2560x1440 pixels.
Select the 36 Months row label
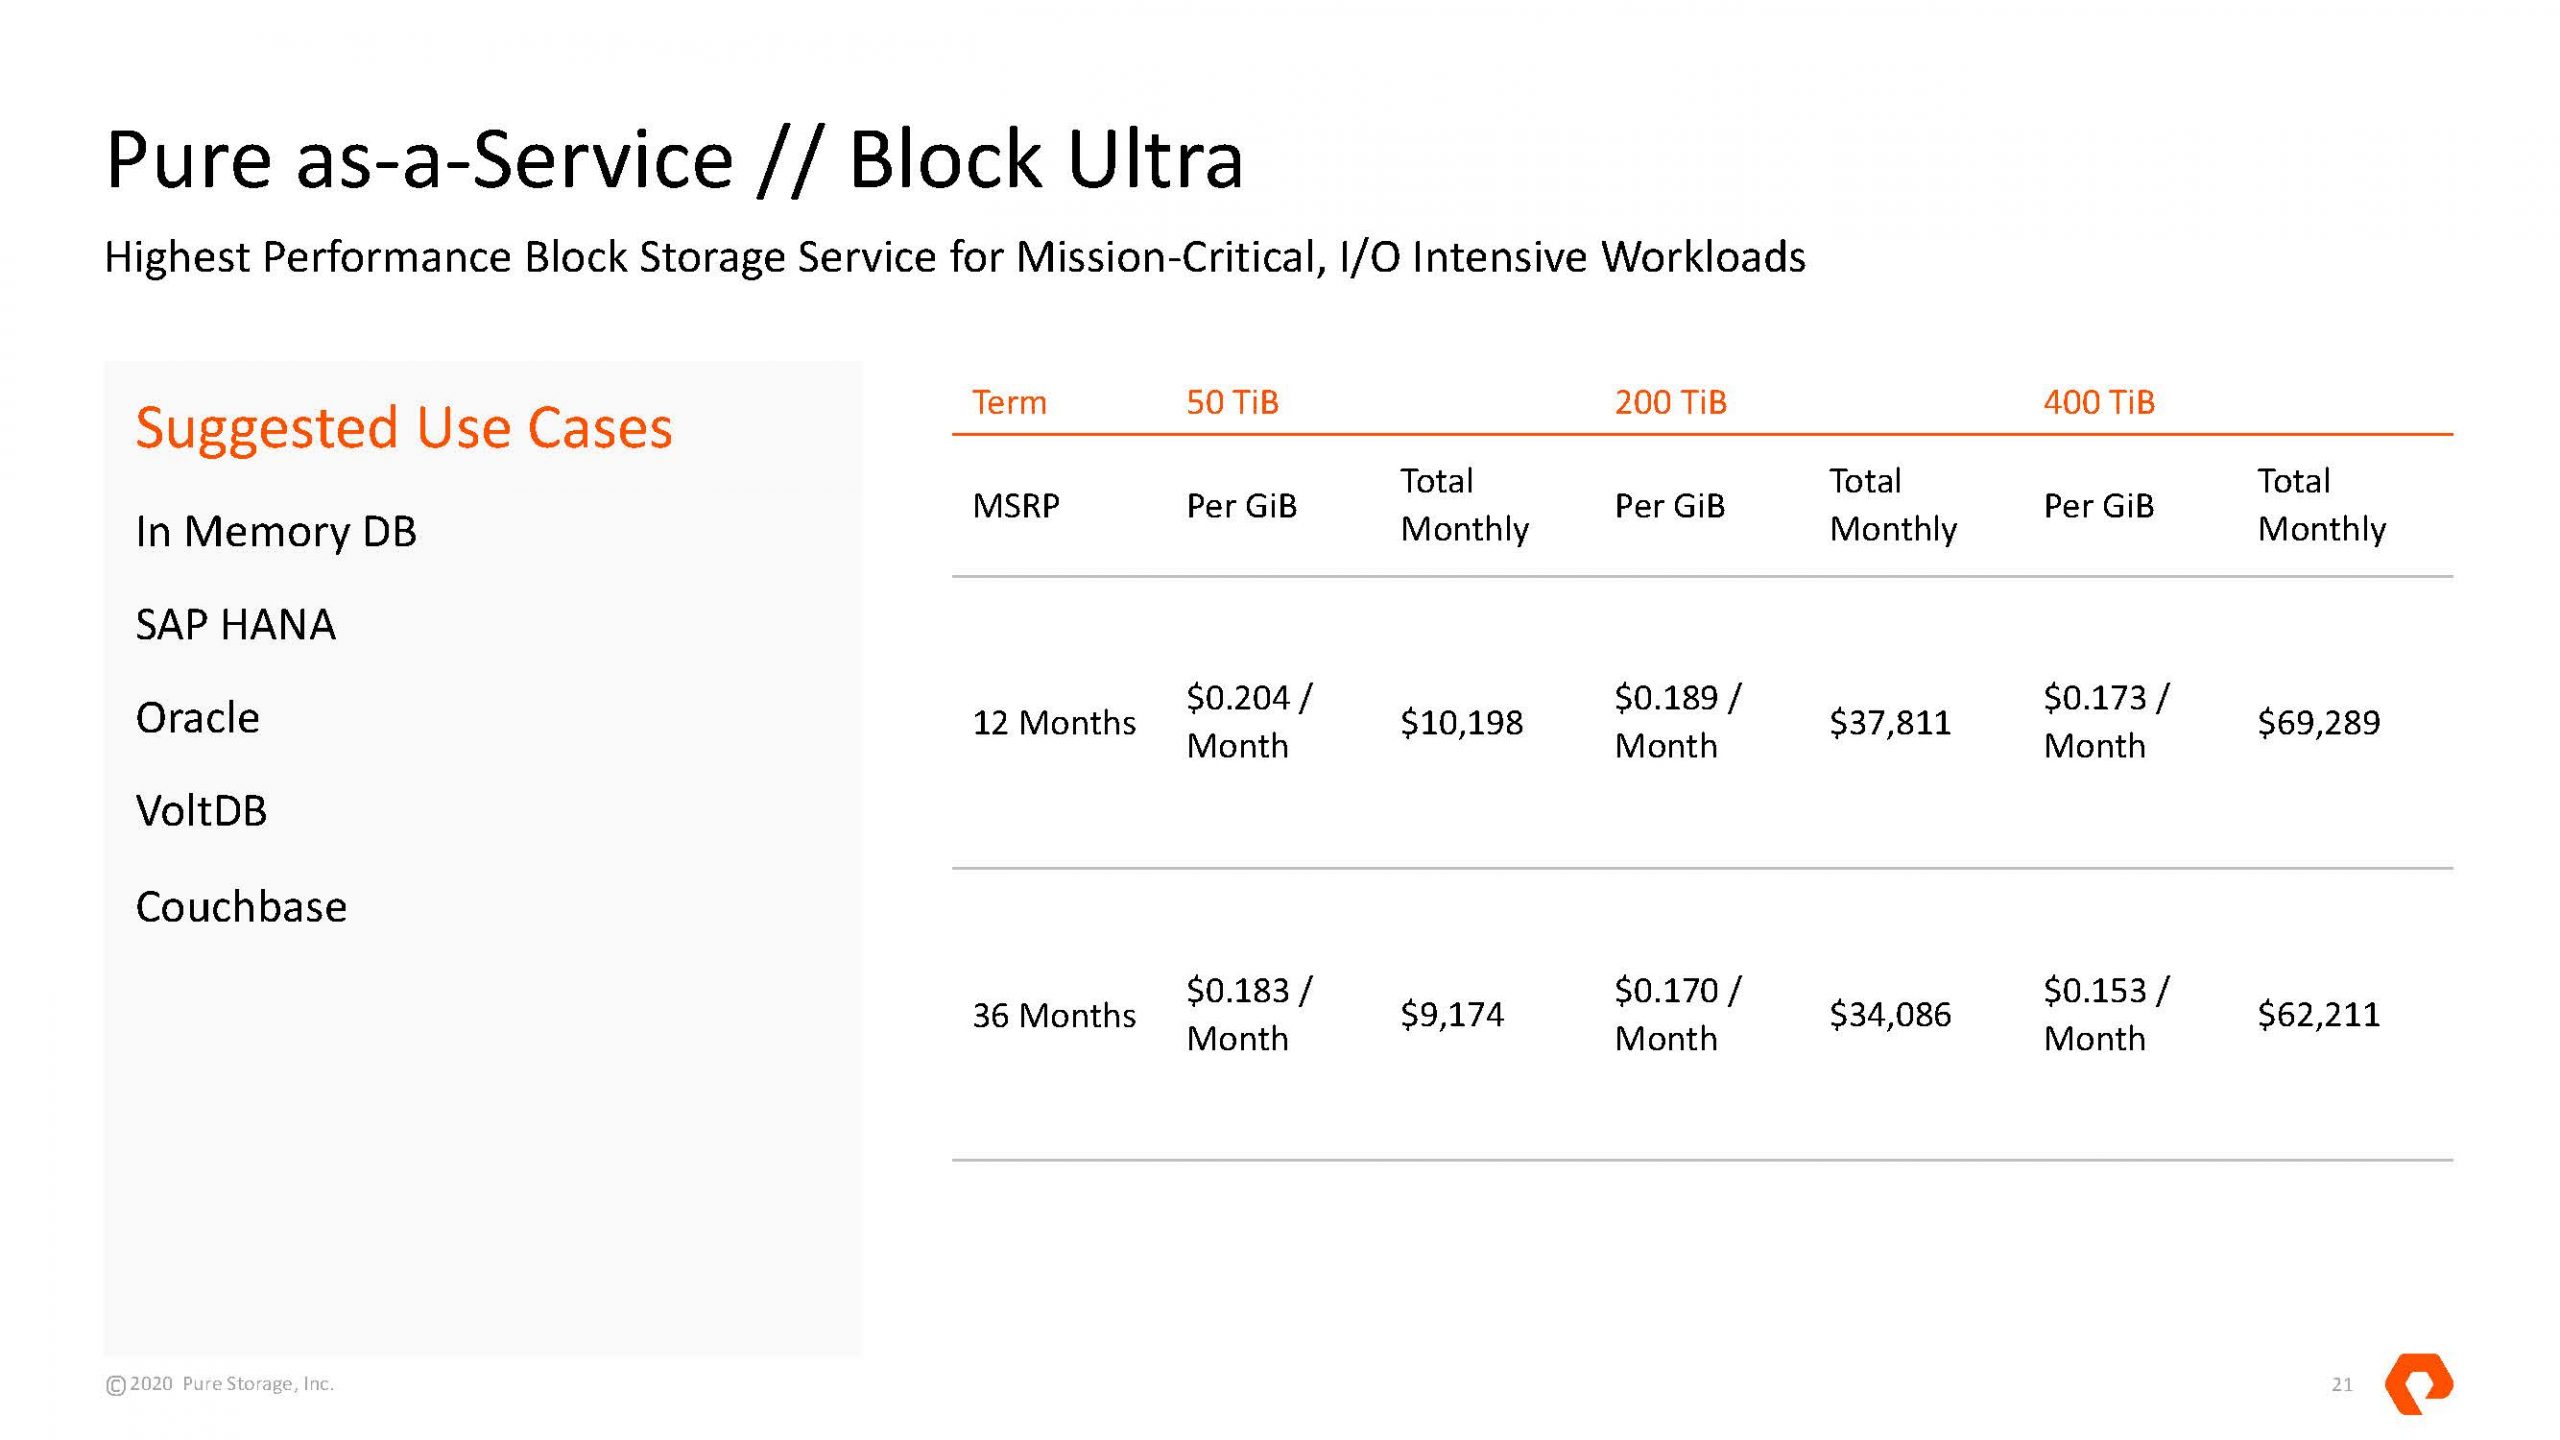click(1054, 1015)
